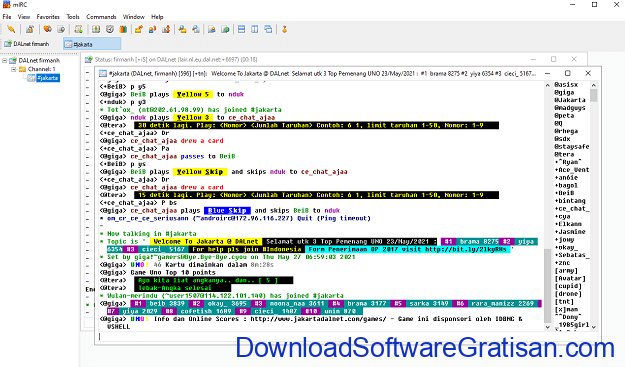Select nick @giga in nick list
625x367 pixels.
[x=564, y=92]
